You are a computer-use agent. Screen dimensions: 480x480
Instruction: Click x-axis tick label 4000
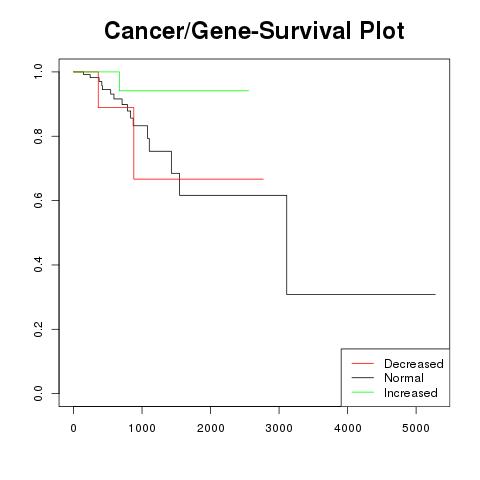(x=348, y=428)
